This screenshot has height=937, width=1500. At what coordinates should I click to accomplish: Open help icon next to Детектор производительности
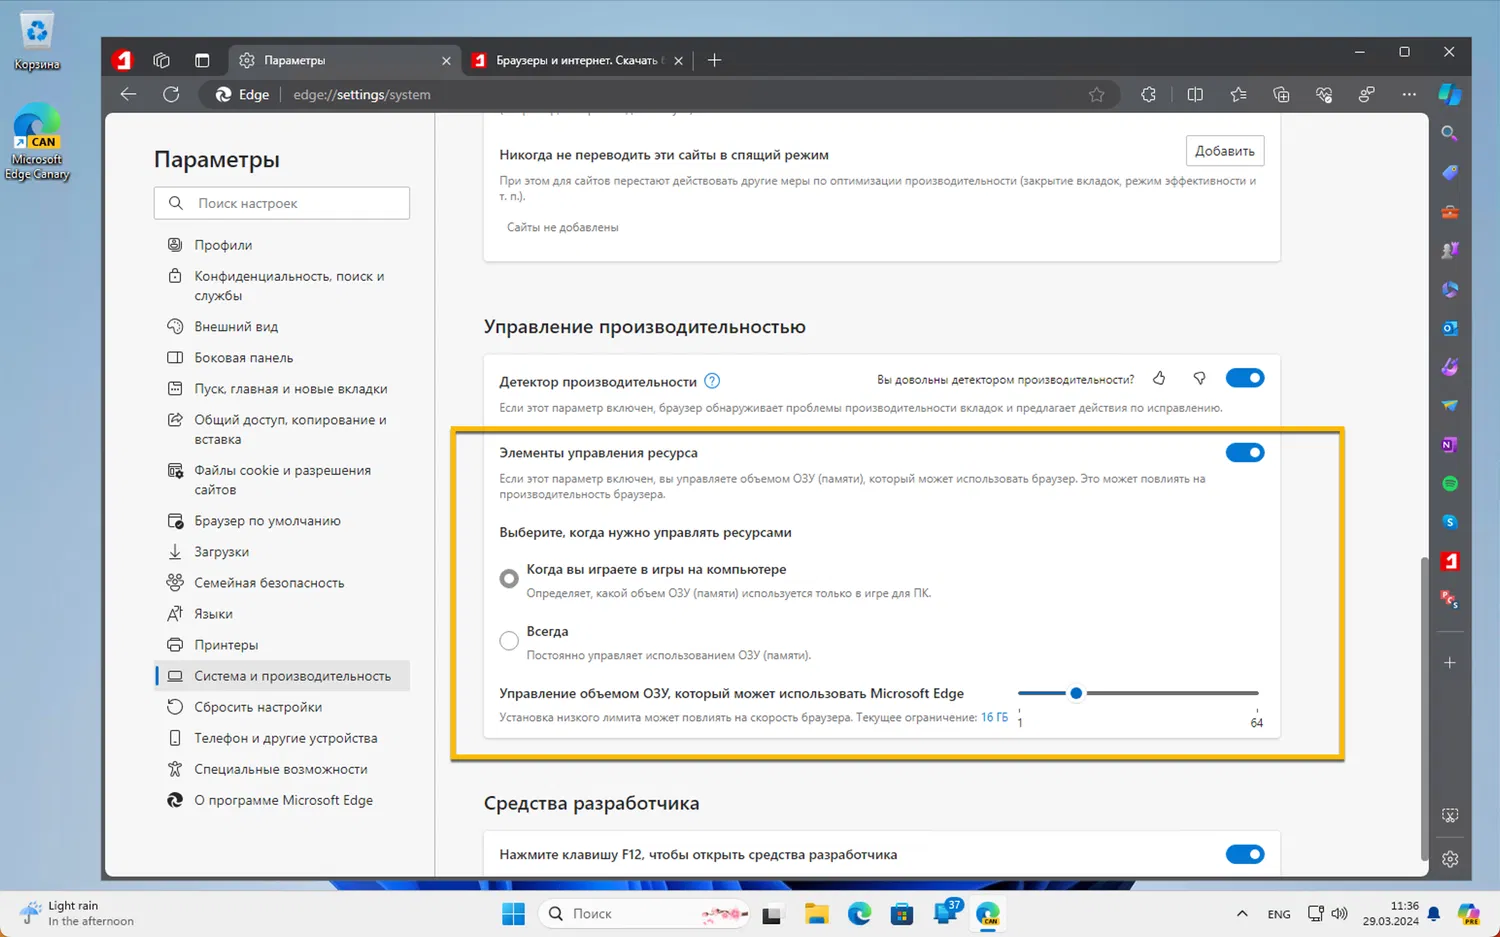click(712, 381)
